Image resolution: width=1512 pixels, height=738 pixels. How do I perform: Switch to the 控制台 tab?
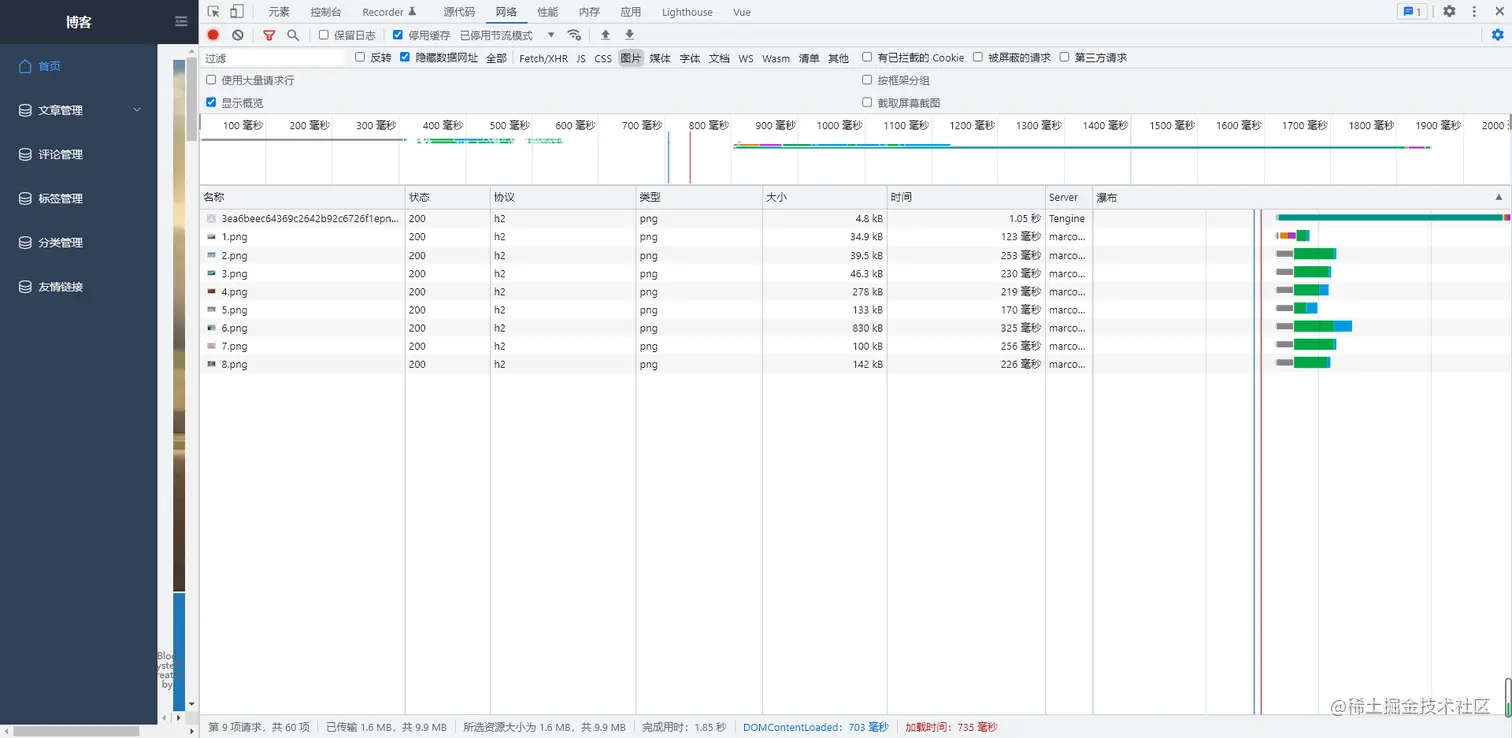[x=326, y=12]
